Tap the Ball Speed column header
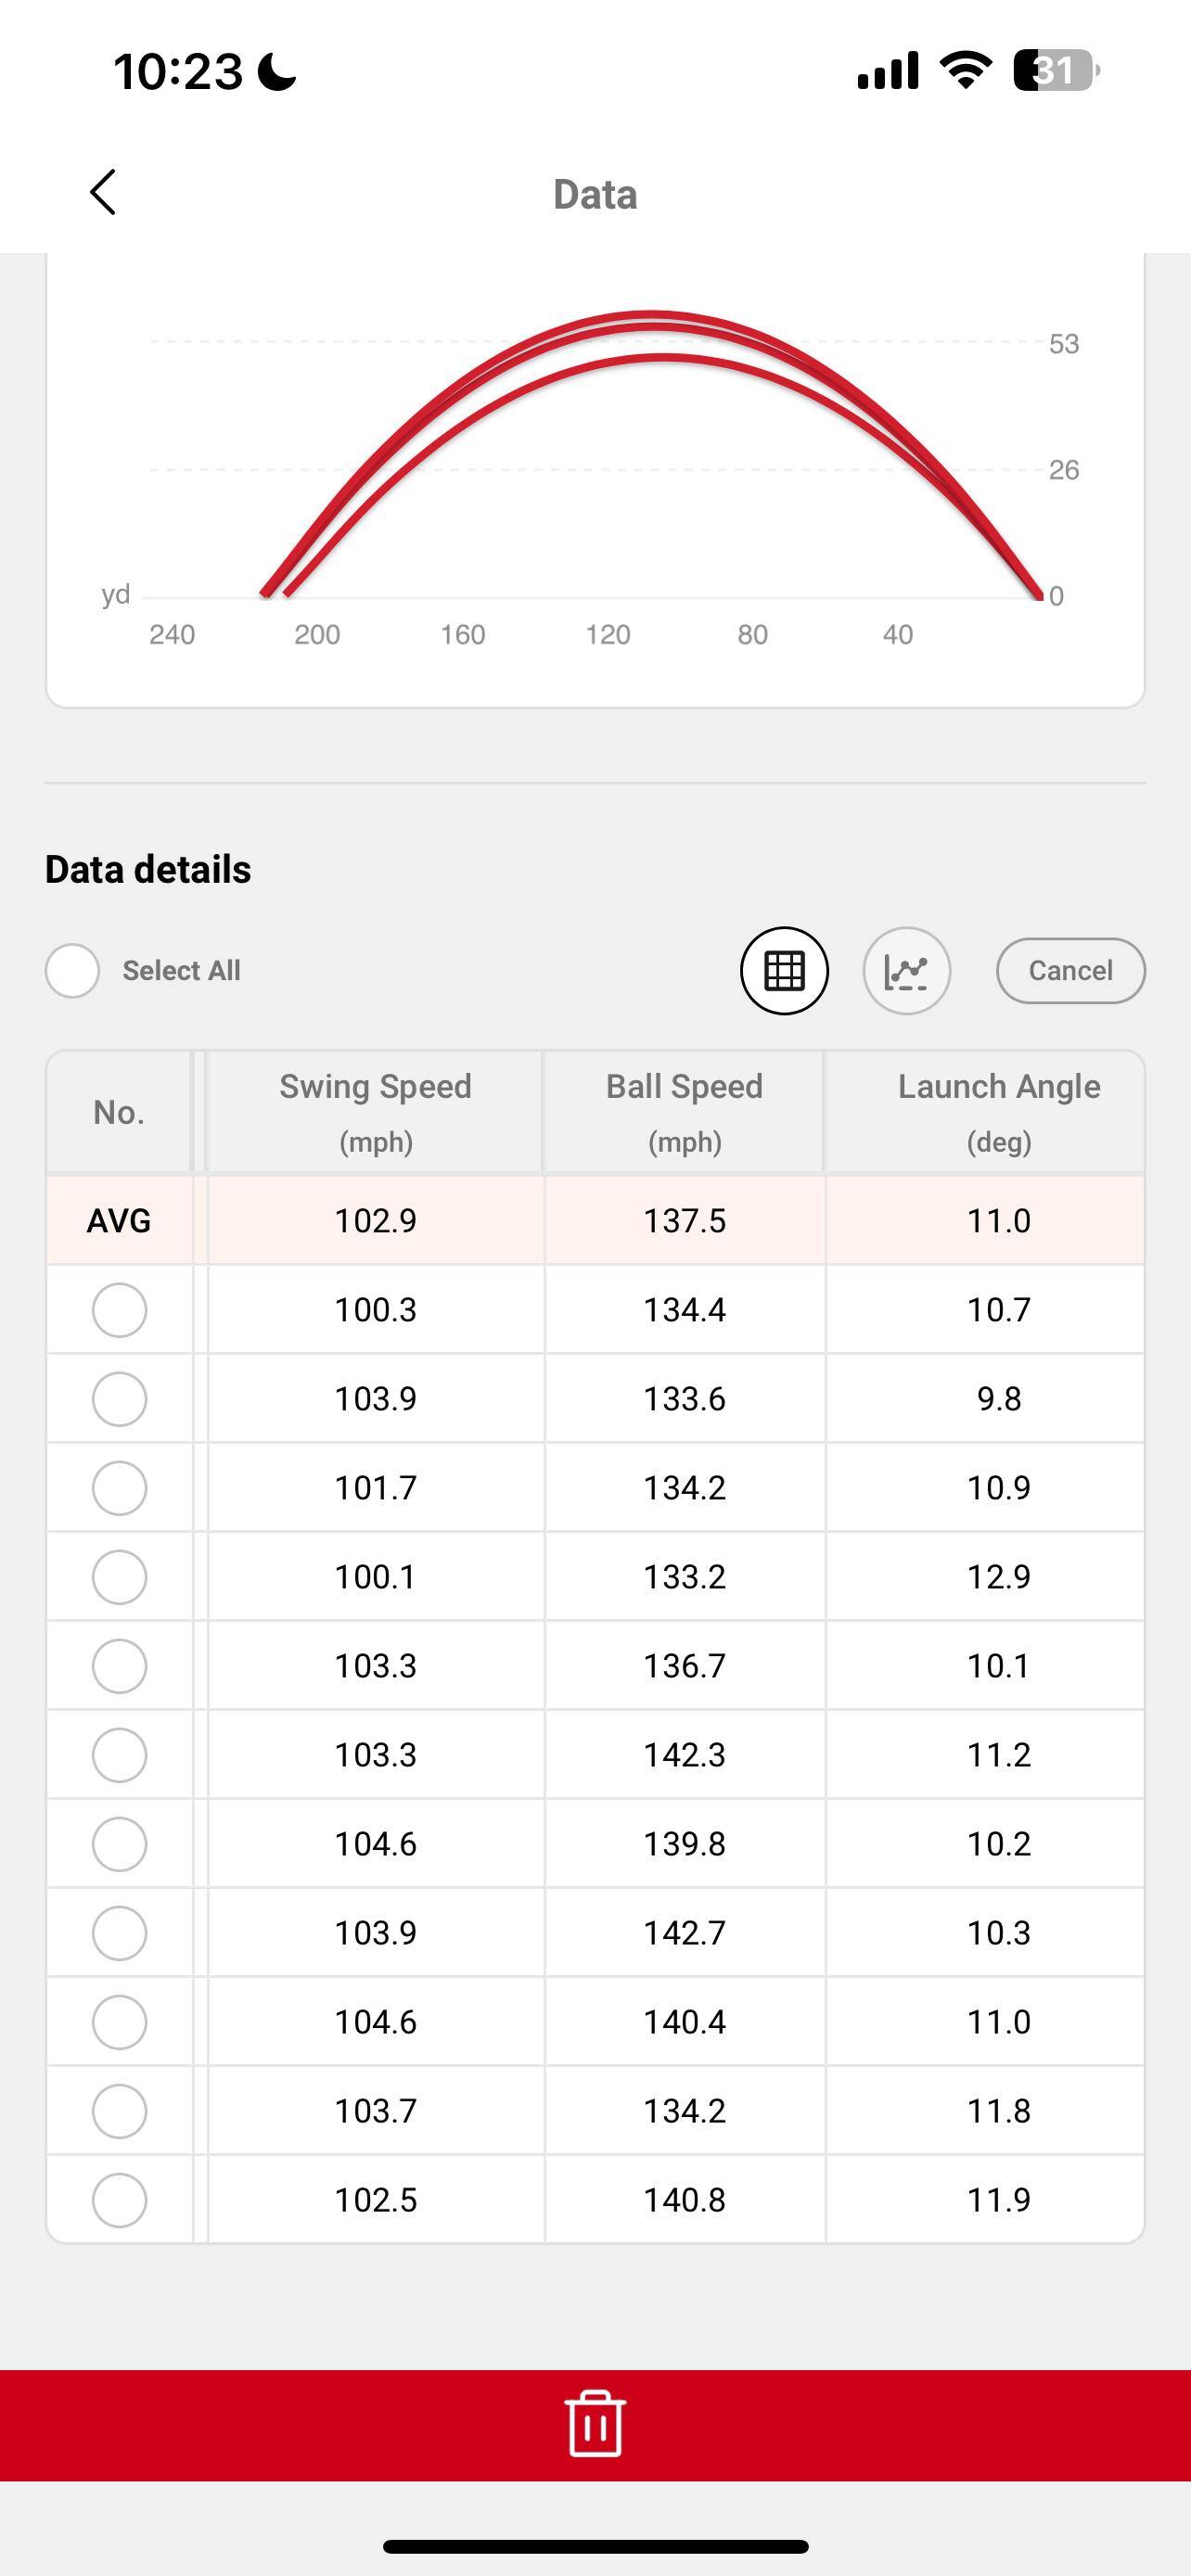Image resolution: width=1191 pixels, height=2576 pixels. coord(684,1111)
